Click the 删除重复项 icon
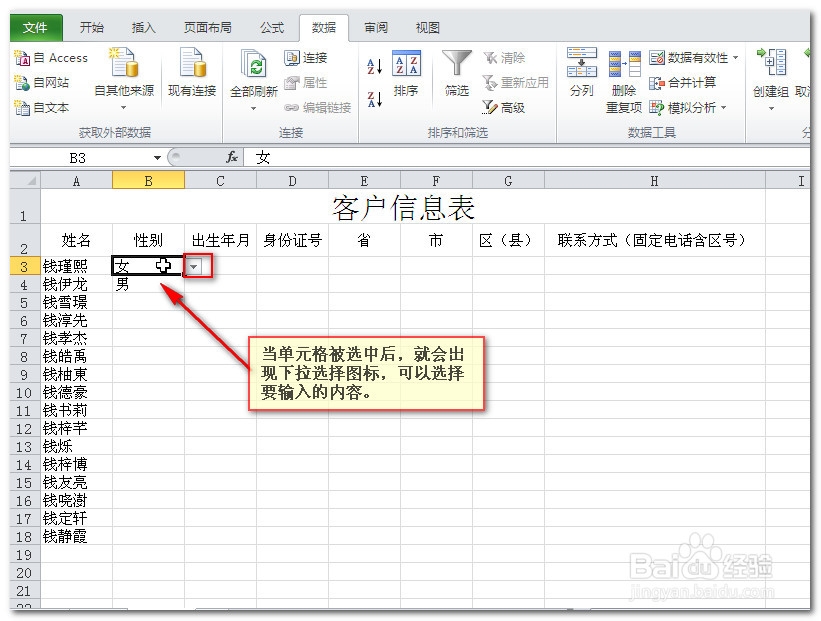The width and height of the screenshot is (821, 621). (x=624, y=64)
